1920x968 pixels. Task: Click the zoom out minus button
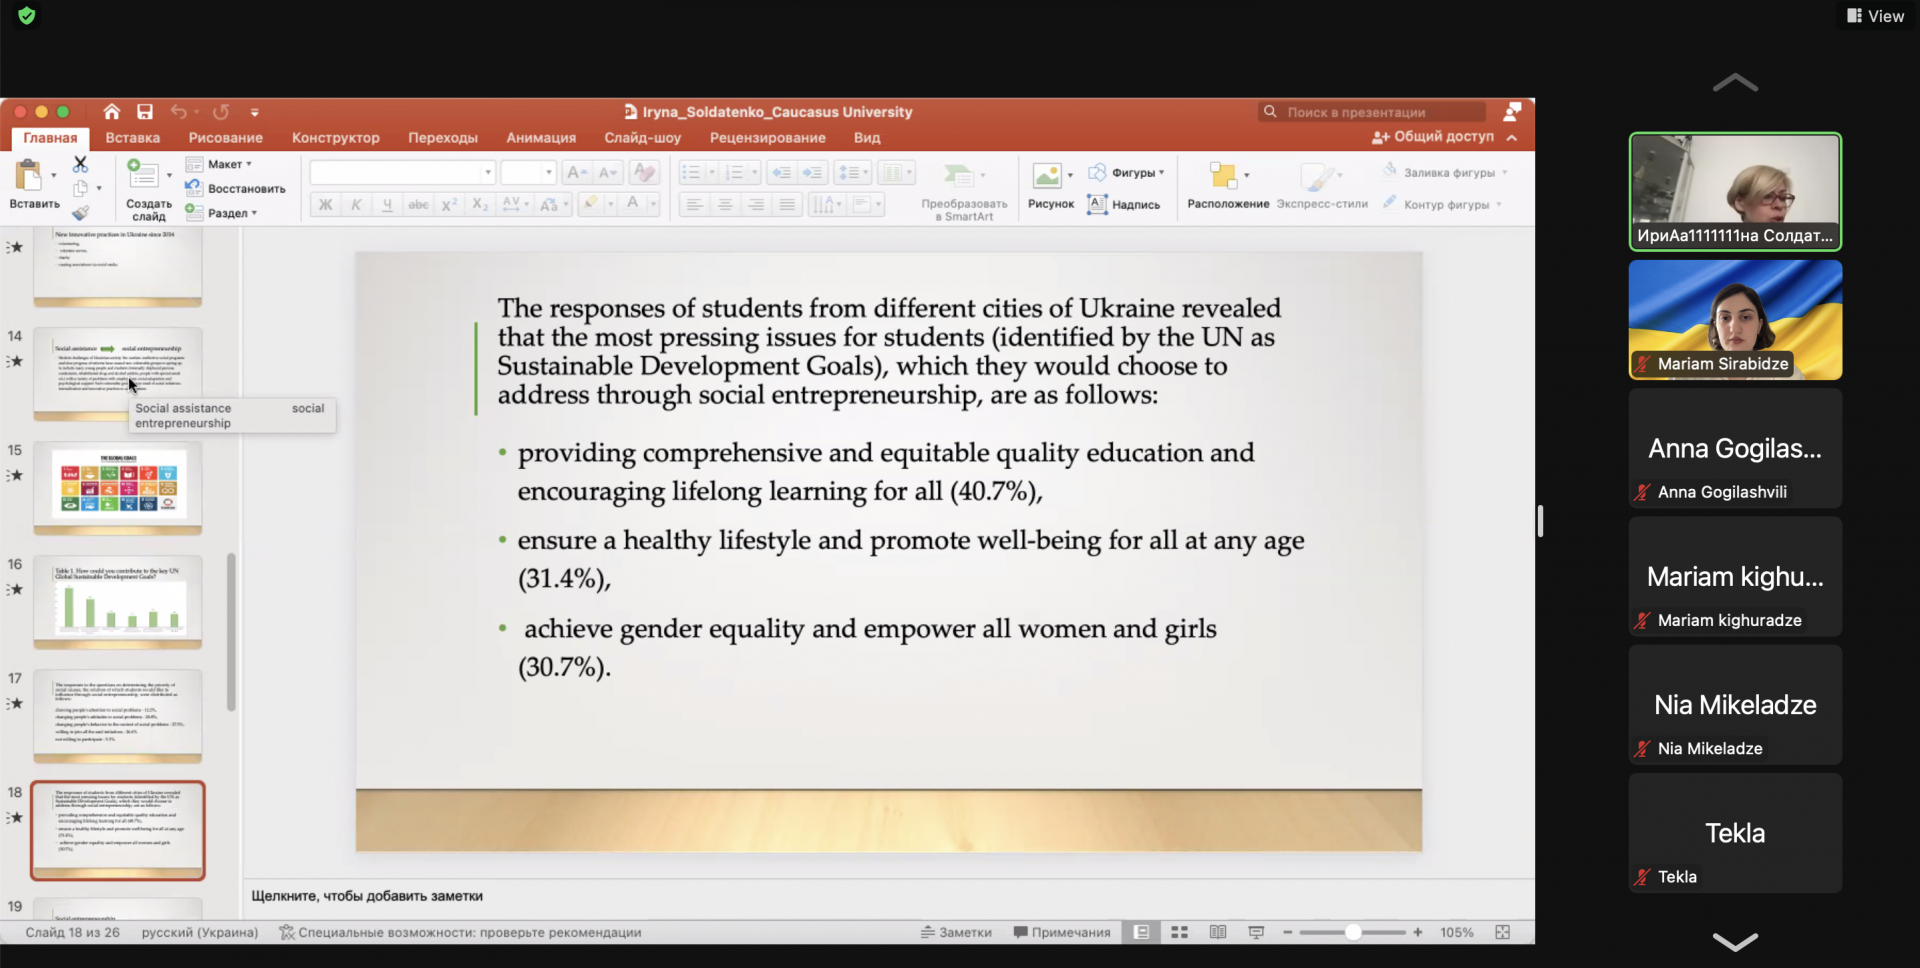[x=1288, y=932]
